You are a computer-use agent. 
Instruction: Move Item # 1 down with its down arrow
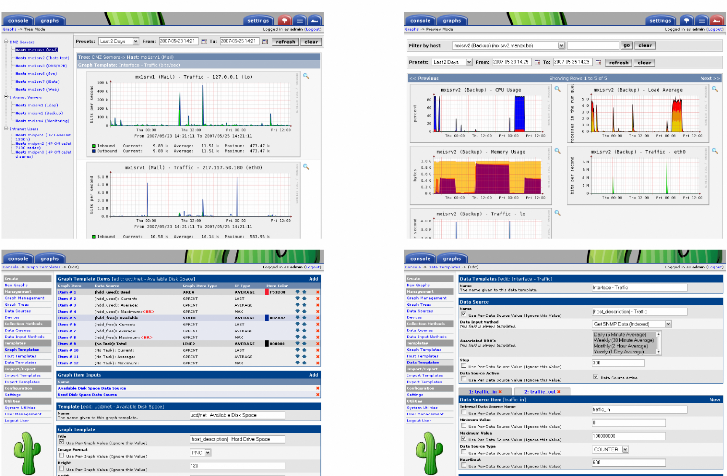click(298, 292)
